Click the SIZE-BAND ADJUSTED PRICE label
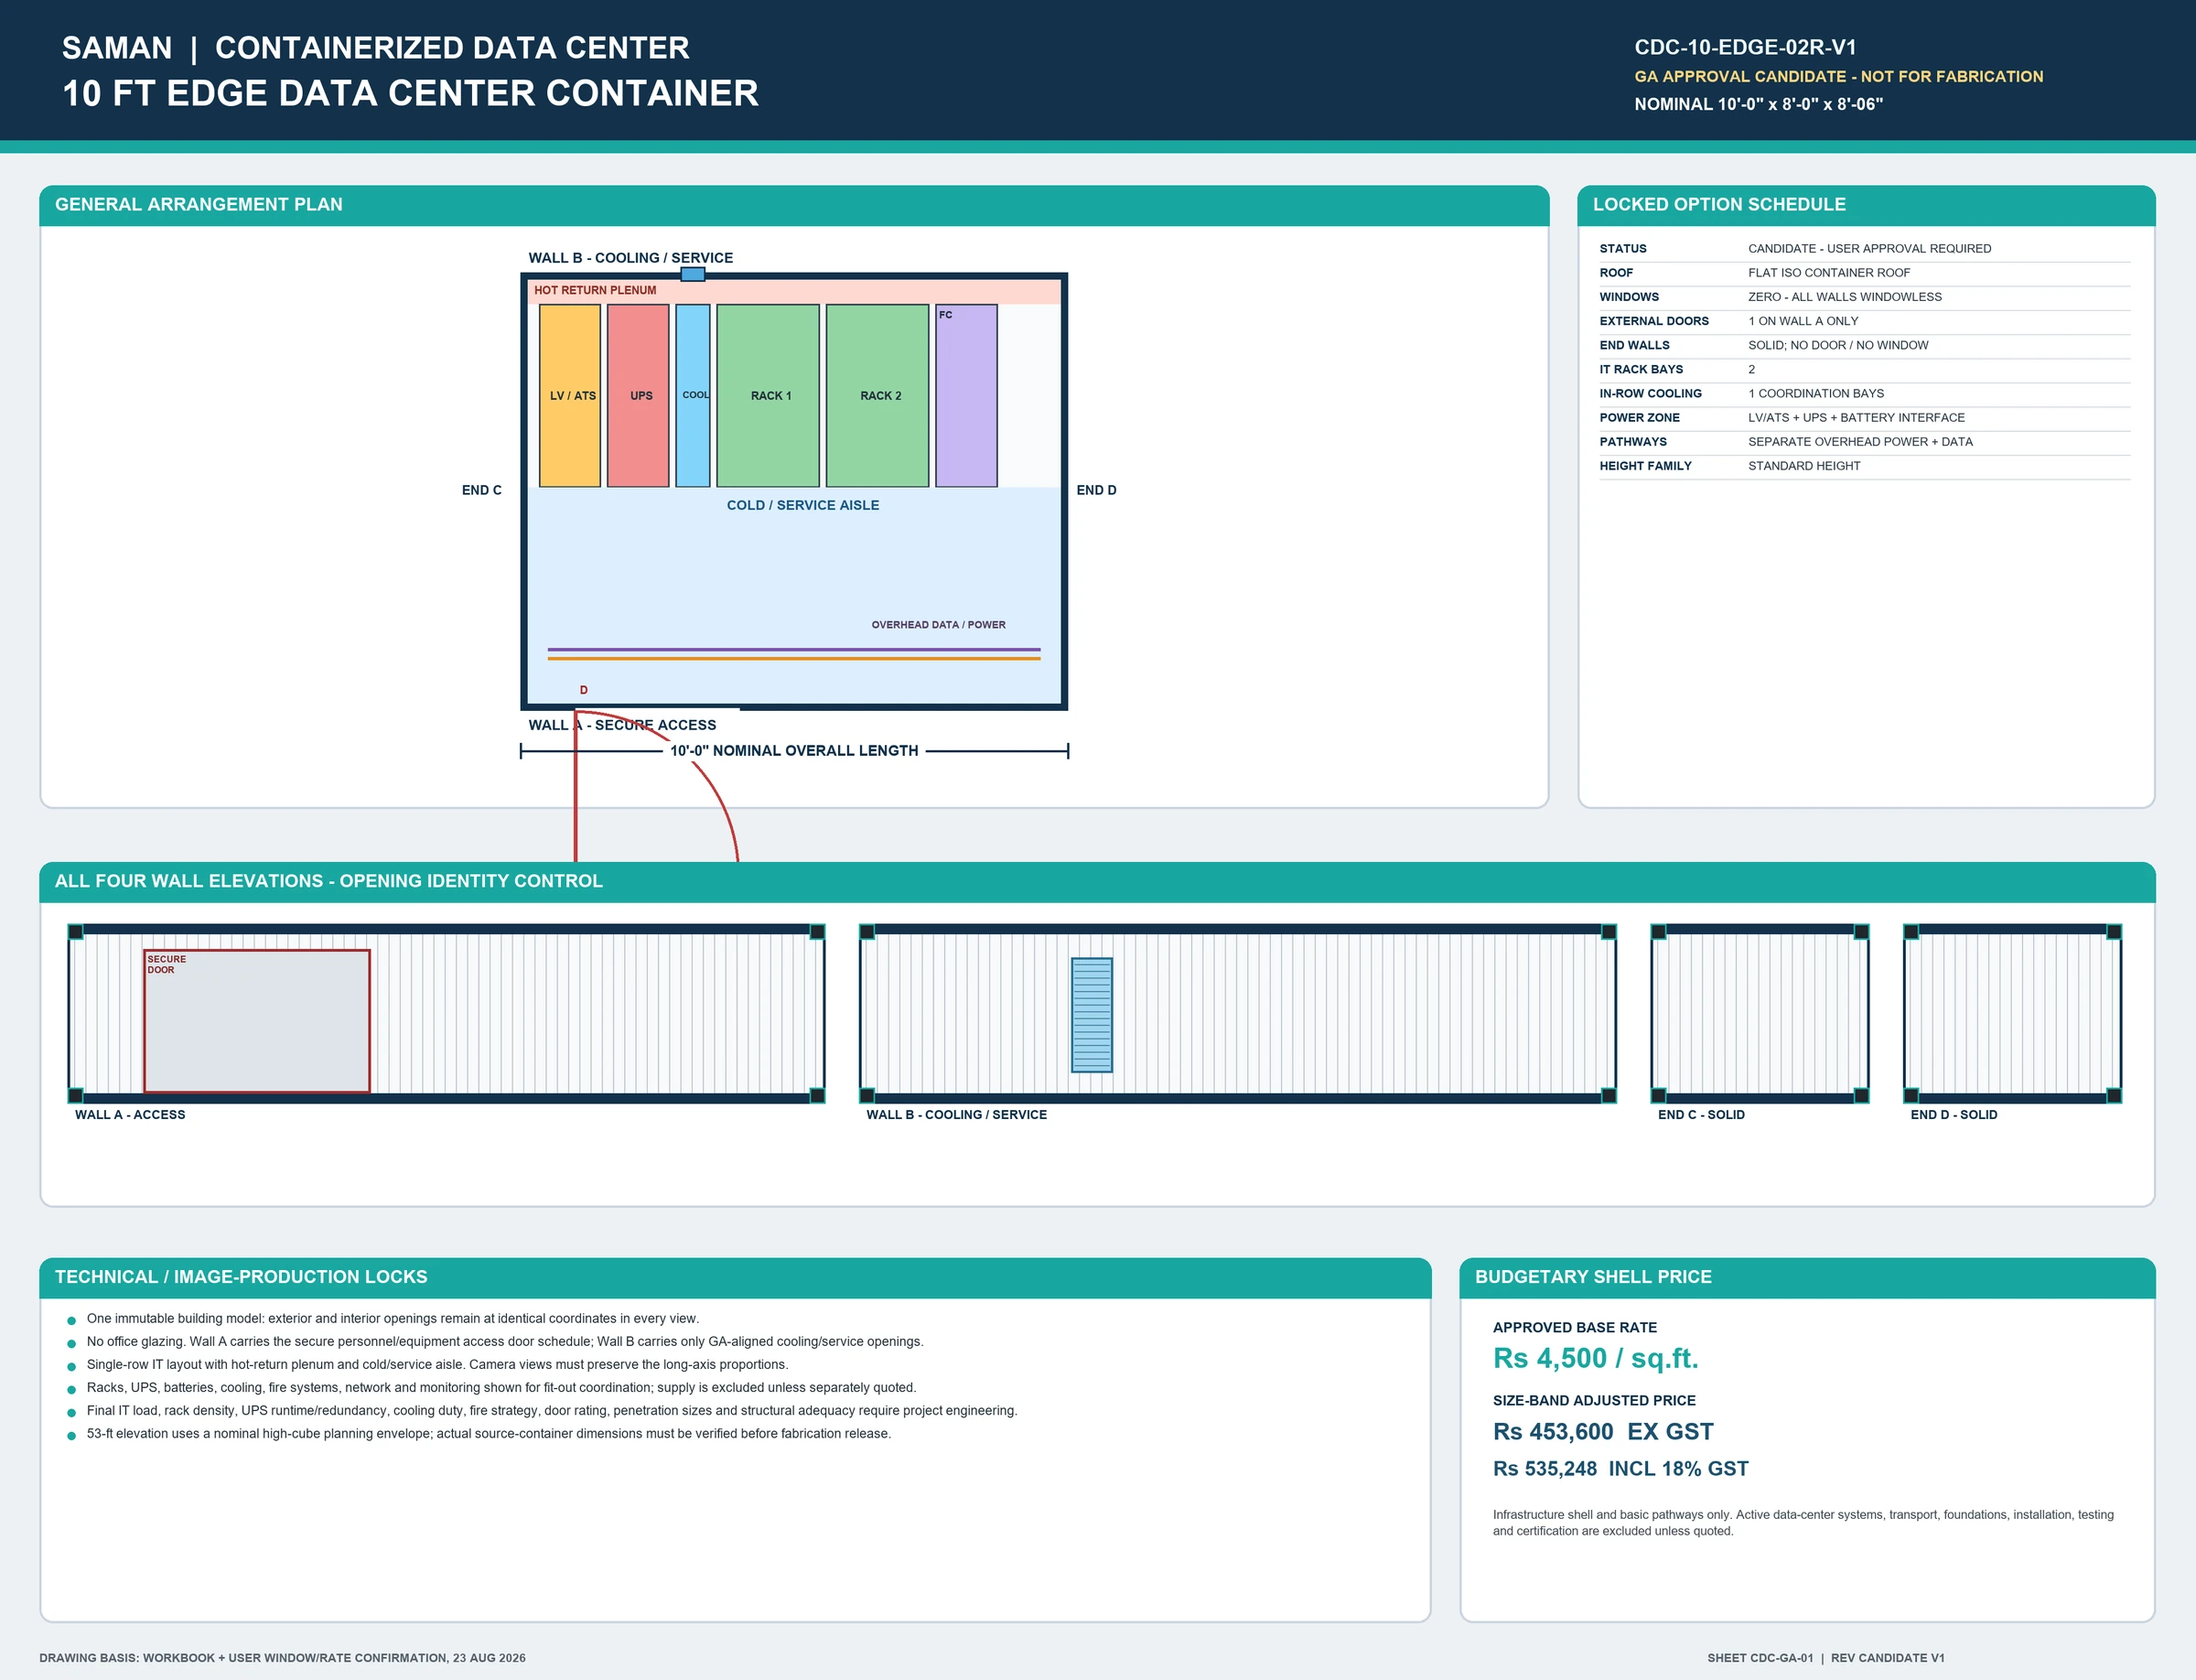 1594,1401
